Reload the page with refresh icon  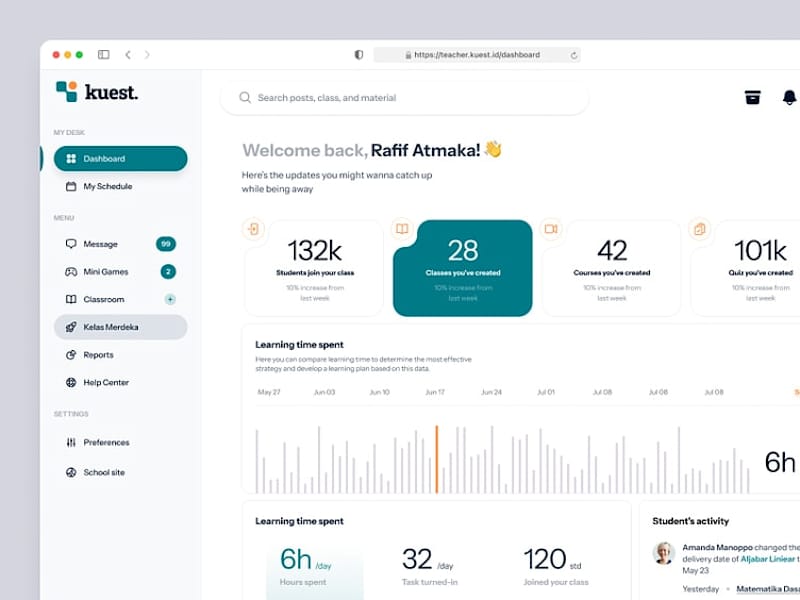click(574, 55)
